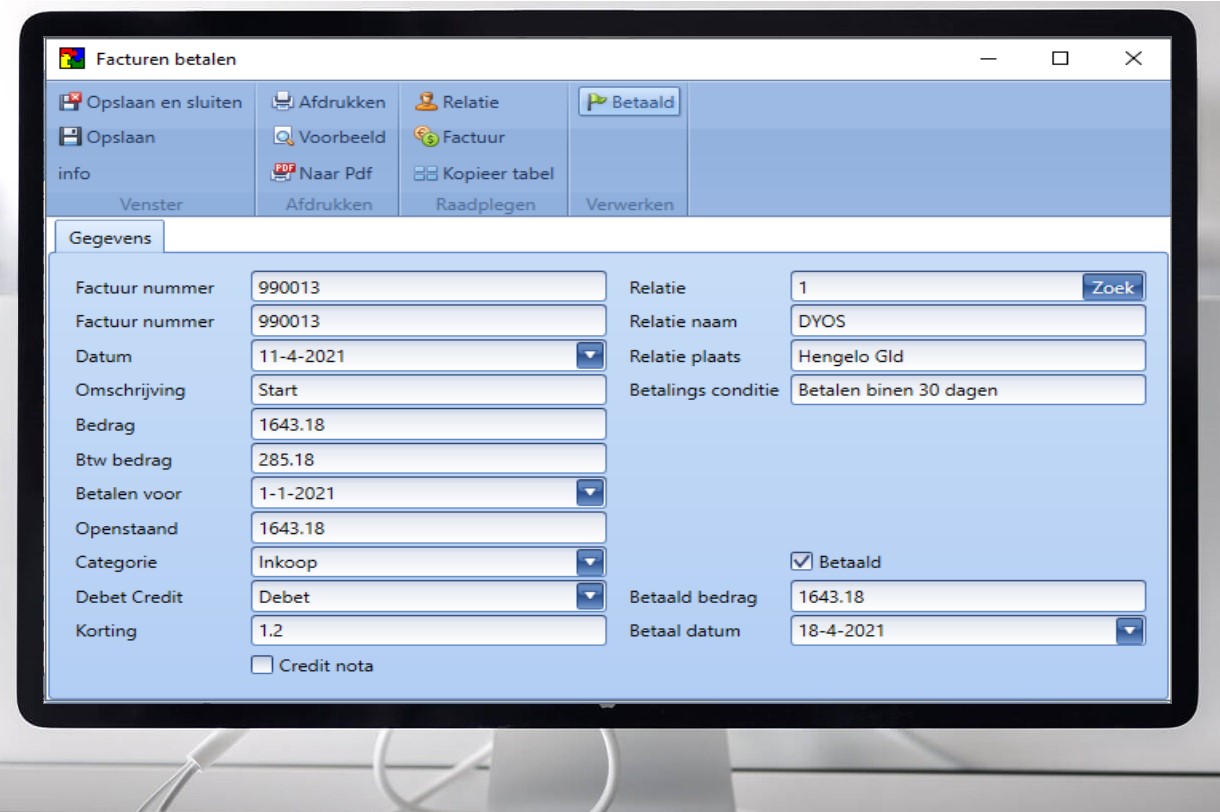
Task: Click the Relatie plaats field Hengelo Gld
Action: tap(968, 356)
